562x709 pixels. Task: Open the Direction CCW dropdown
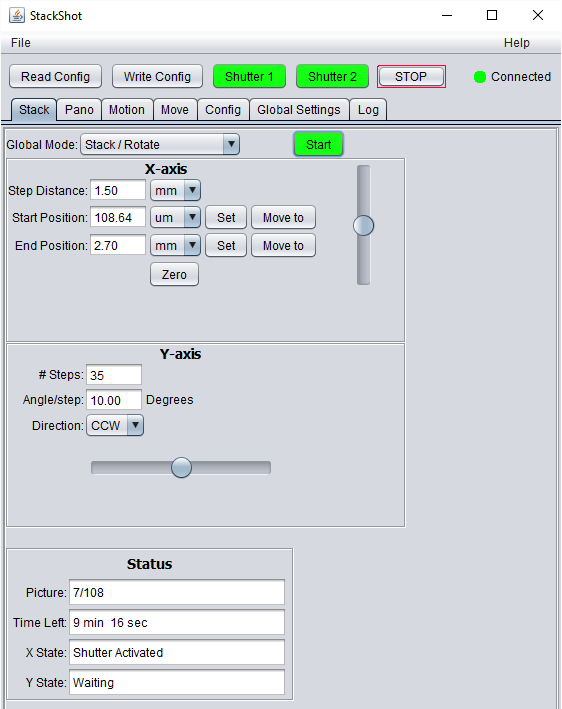[115, 425]
